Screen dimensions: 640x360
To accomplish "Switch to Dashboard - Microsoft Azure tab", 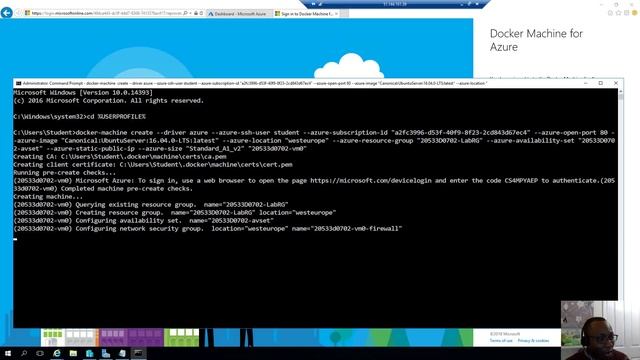I will coord(240,13).
